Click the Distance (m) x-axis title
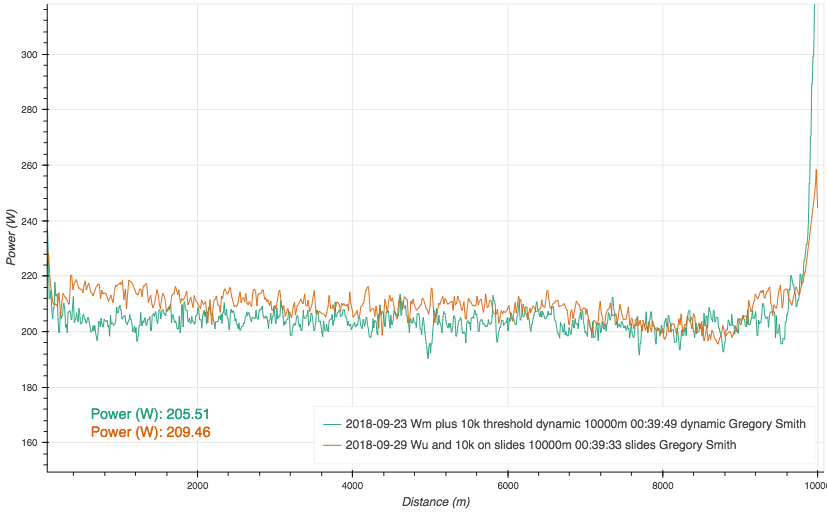Image resolution: width=827 pixels, height=512 pixels. pyautogui.click(x=436, y=501)
